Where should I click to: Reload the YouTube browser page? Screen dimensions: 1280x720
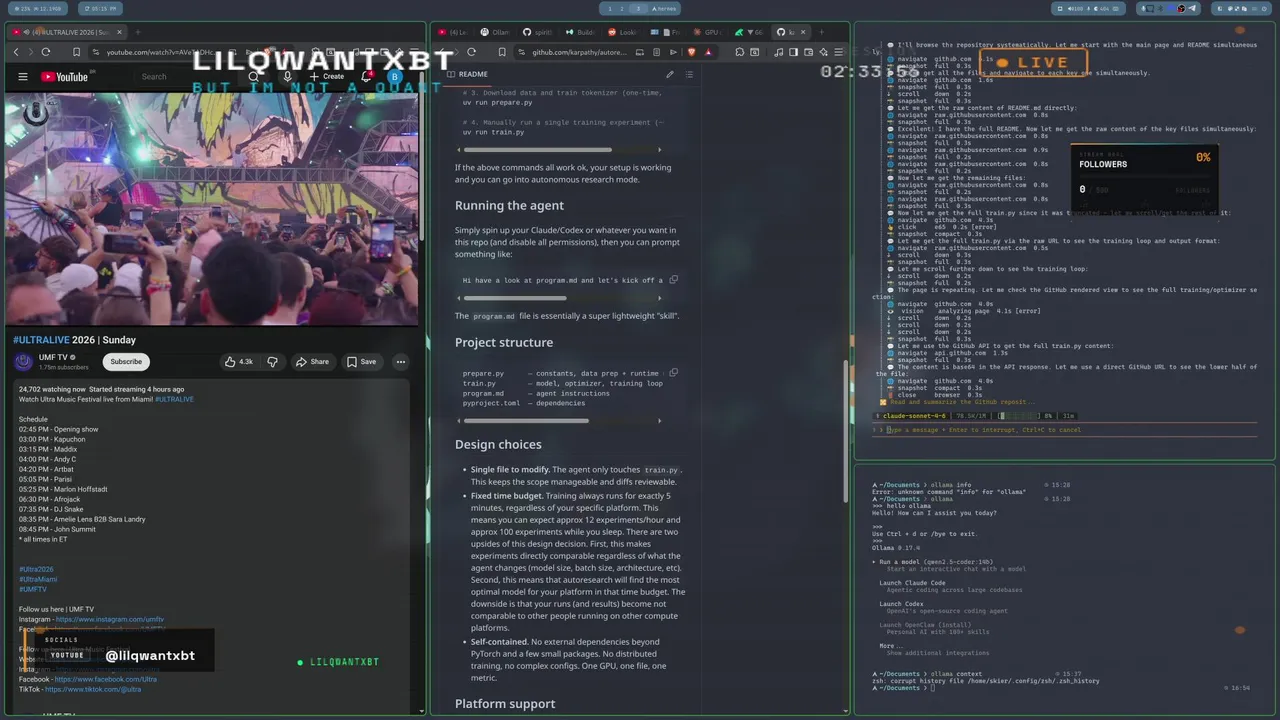[46, 52]
